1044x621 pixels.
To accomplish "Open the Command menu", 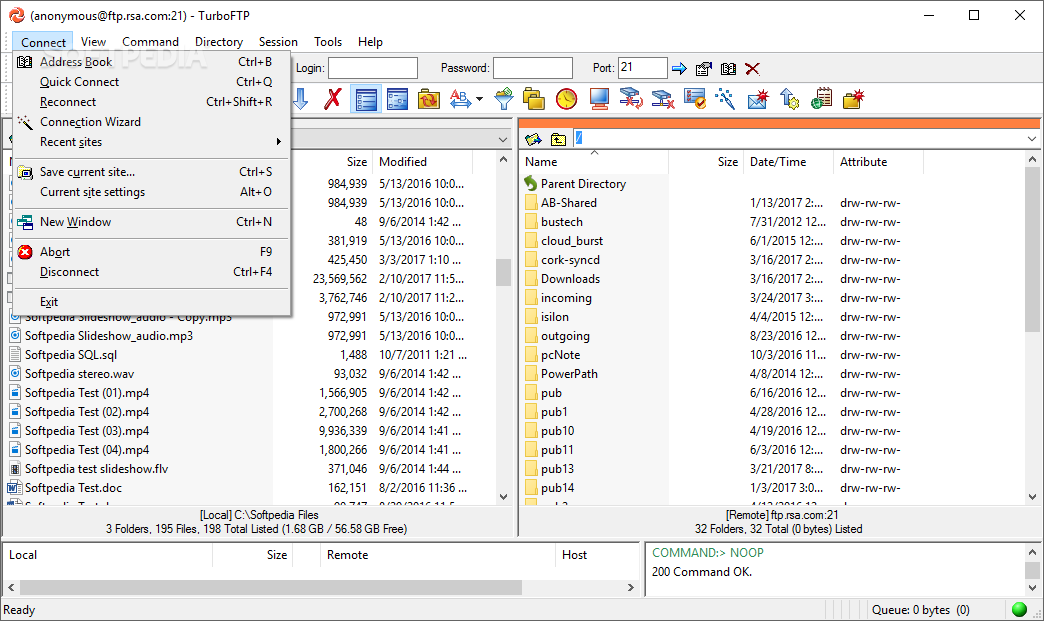I will [x=150, y=42].
